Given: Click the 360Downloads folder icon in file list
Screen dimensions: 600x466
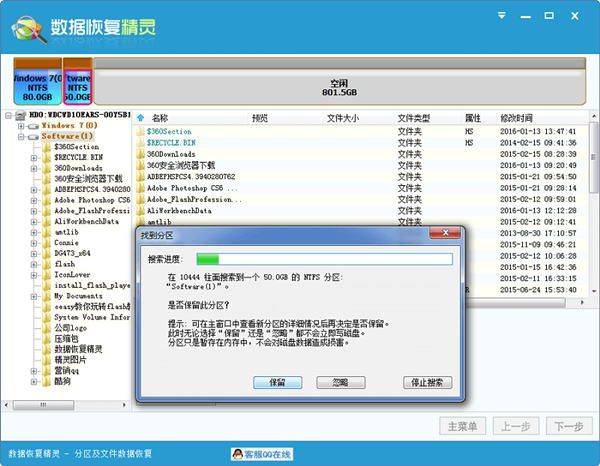Looking at the screenshot, I should [x=141, y=154].
